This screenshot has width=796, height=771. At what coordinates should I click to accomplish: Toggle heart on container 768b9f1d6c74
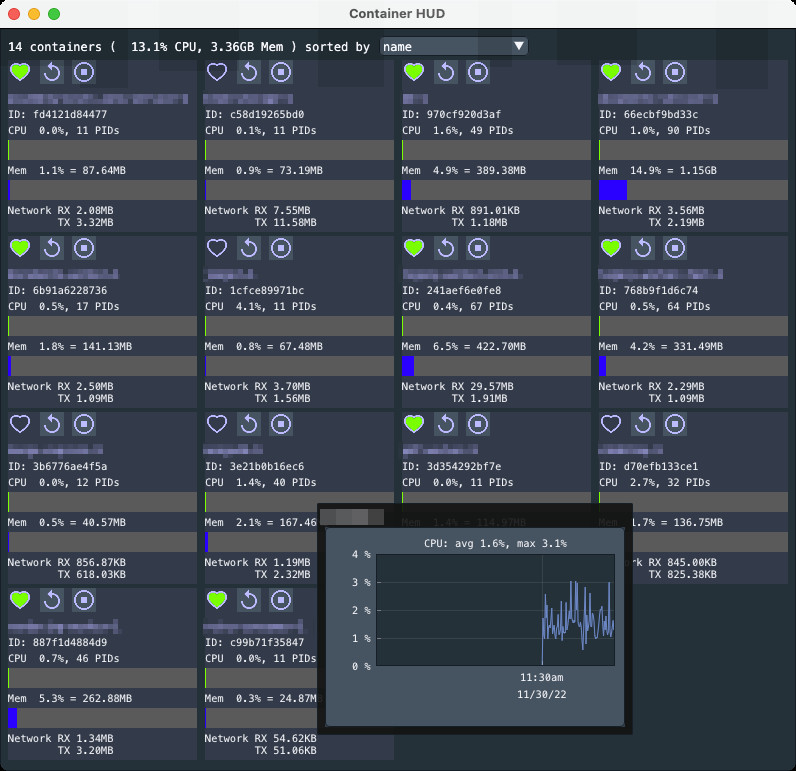point(611,248)
